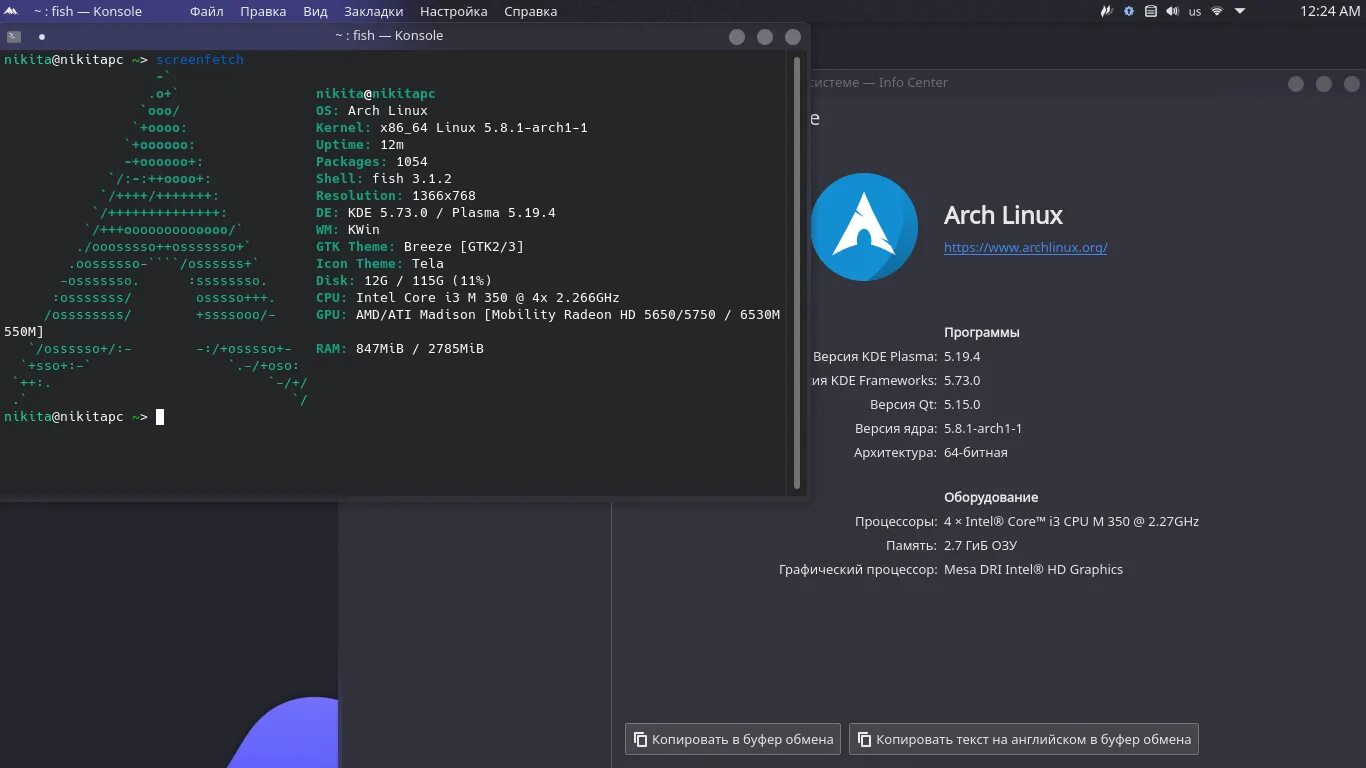Open the Wi-Fi network tray icon
Image resolution: width=1366 pixels, height=768 pixels.
1217,12
